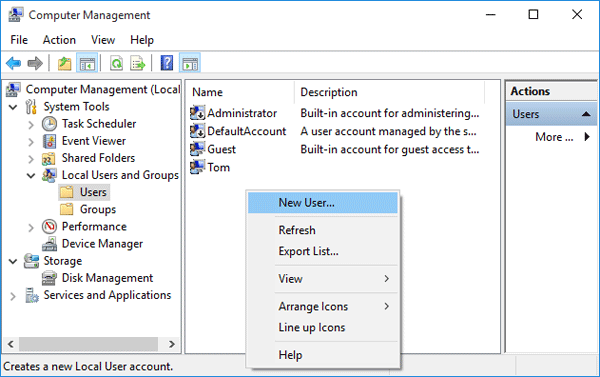Open the View submenu in context menu
The width and height of the screenshot is (600, 377).
pyautogui.click(x=323, y=279)
